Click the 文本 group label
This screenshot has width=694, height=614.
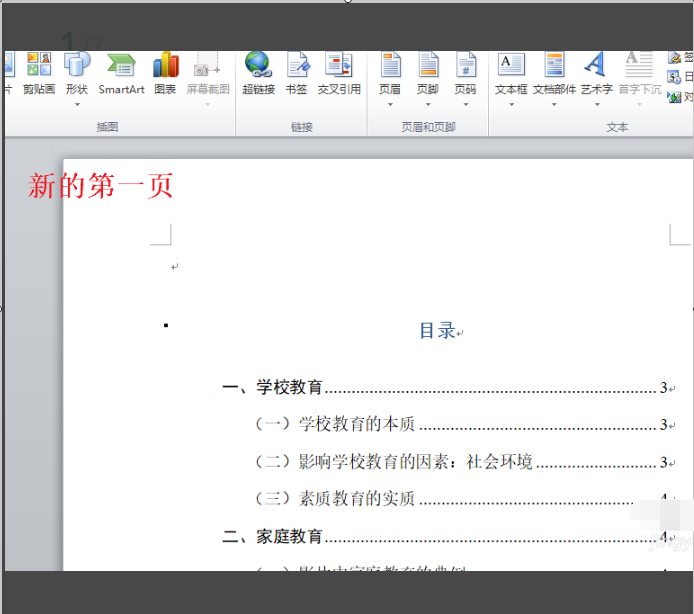point(617,127)
